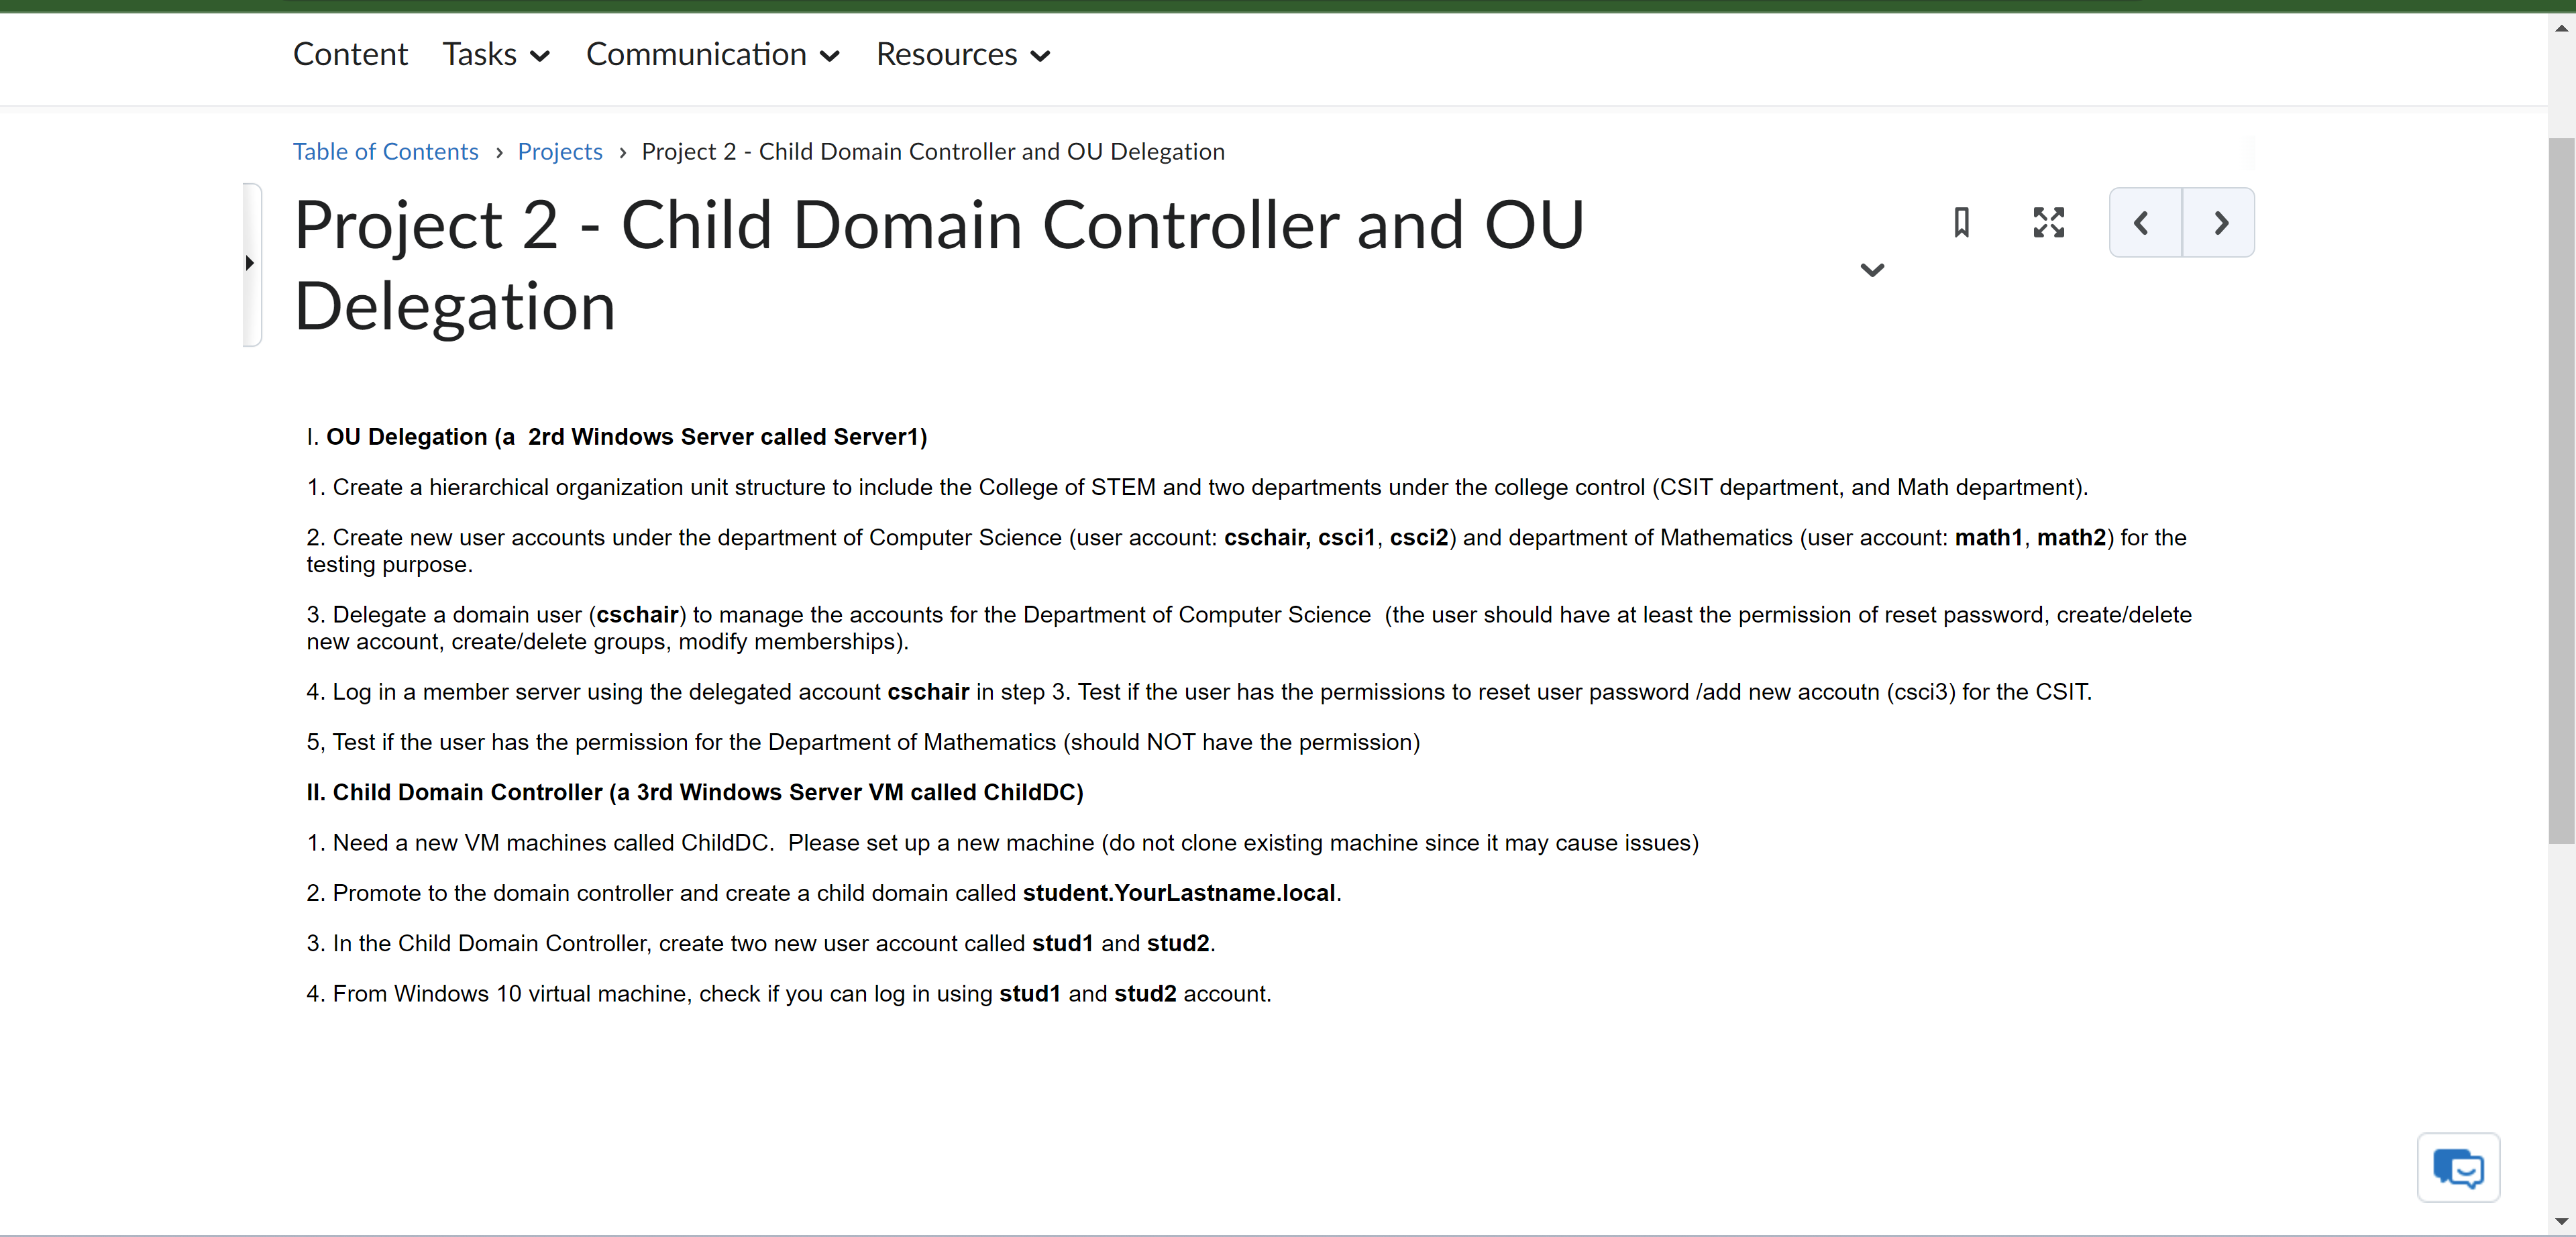Expand the course content side panel arrow
The height and width of the screenshot is (1237, 2576).
tap(250, 263)
